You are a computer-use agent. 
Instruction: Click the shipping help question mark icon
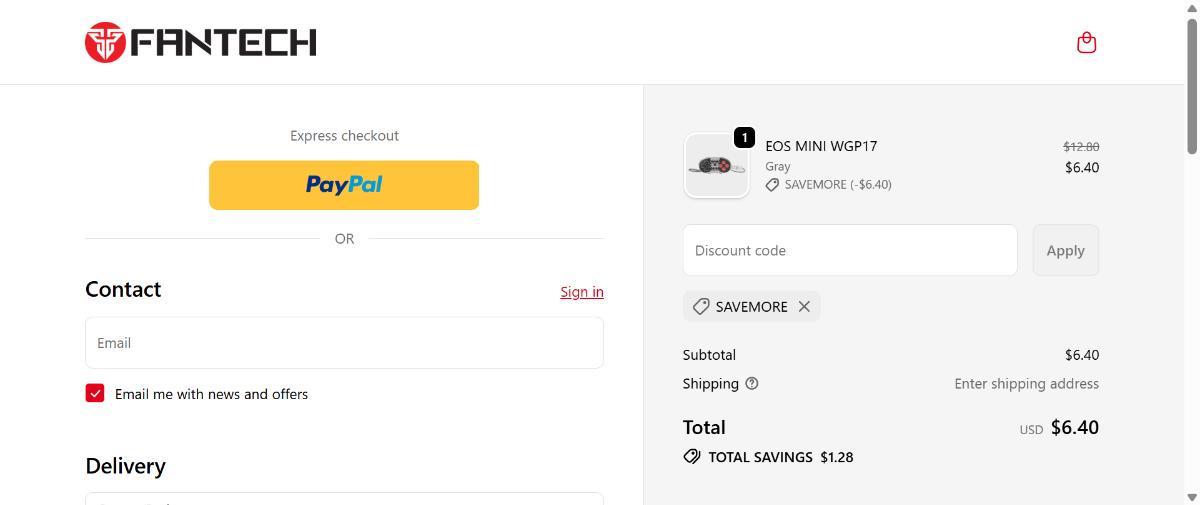click(752, 383)
